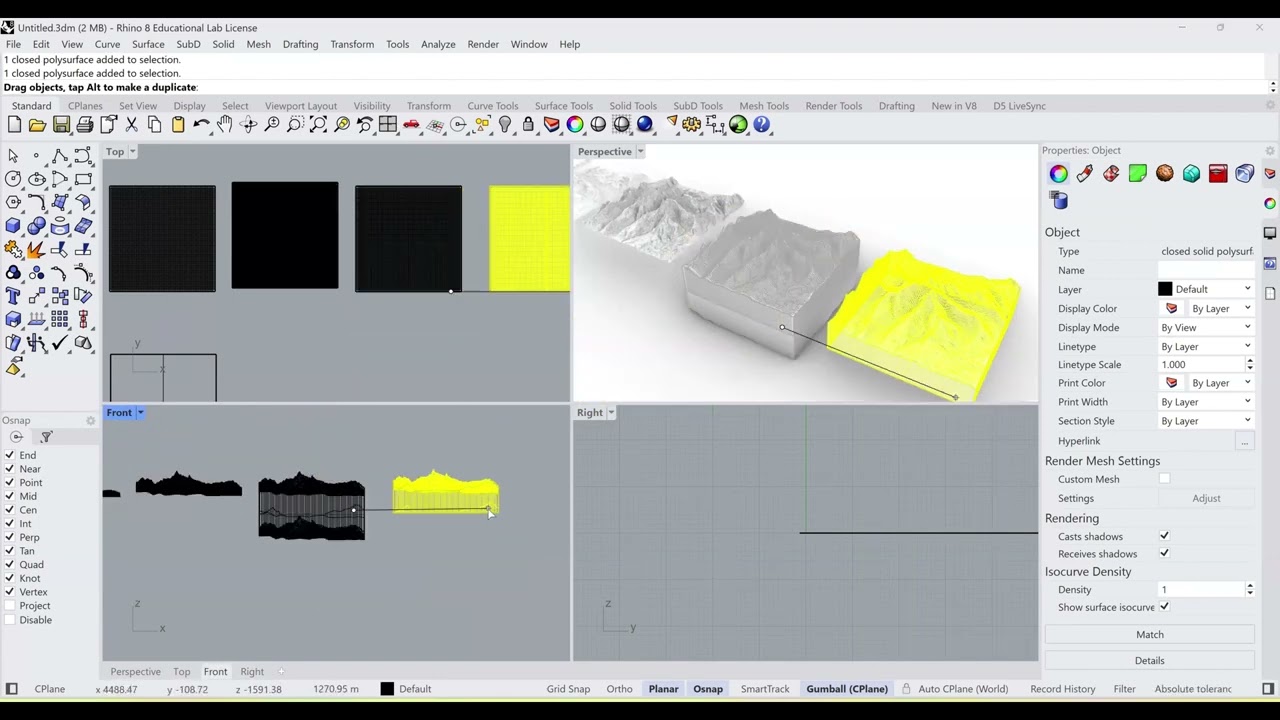Open the color wheel icon in toolbar
Screen dimensions: 1280x720
tap(575, 125)
